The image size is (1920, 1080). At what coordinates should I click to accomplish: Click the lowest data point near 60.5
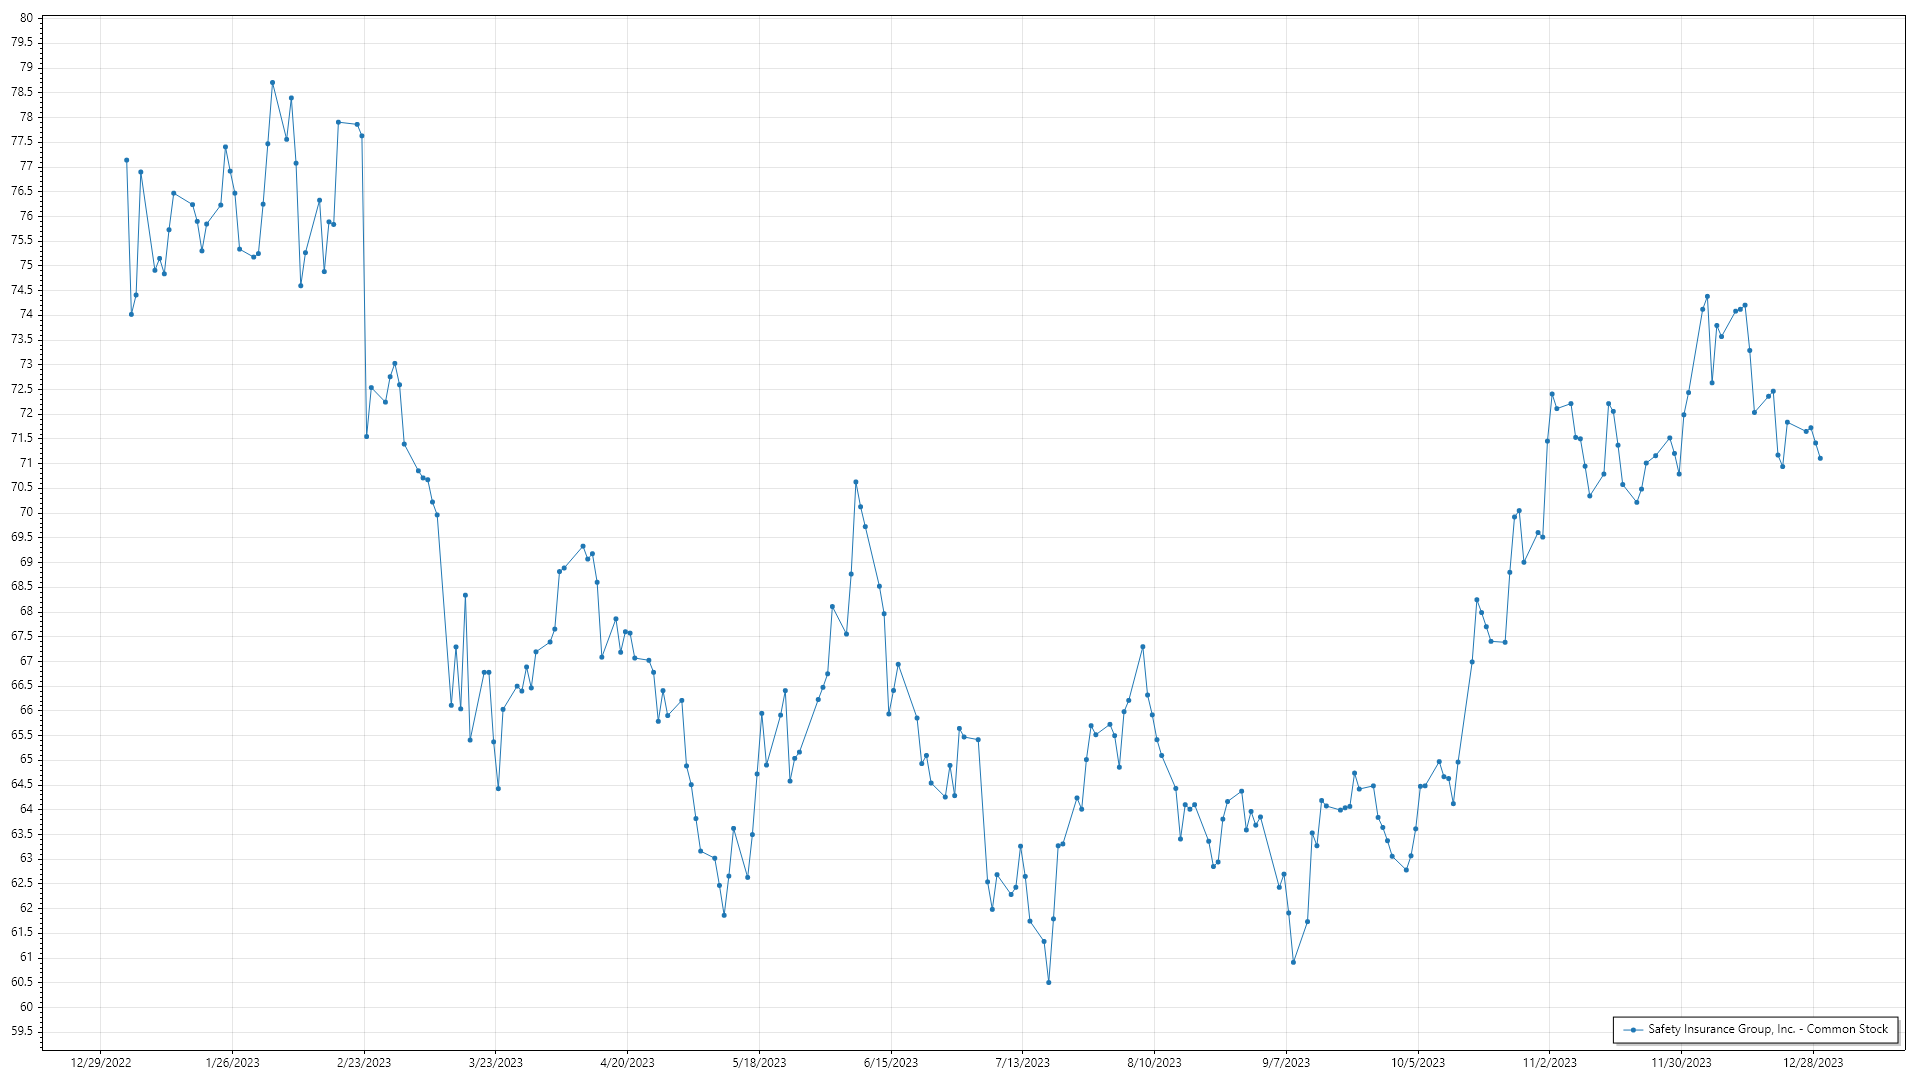coord(1048,983)
